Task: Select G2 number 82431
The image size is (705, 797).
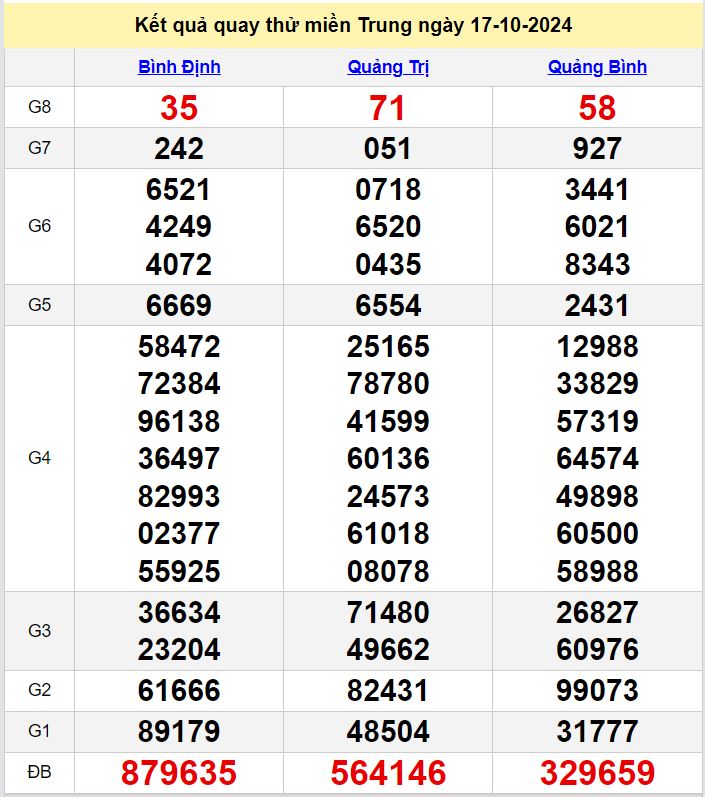Action: [x=387, y=690]
